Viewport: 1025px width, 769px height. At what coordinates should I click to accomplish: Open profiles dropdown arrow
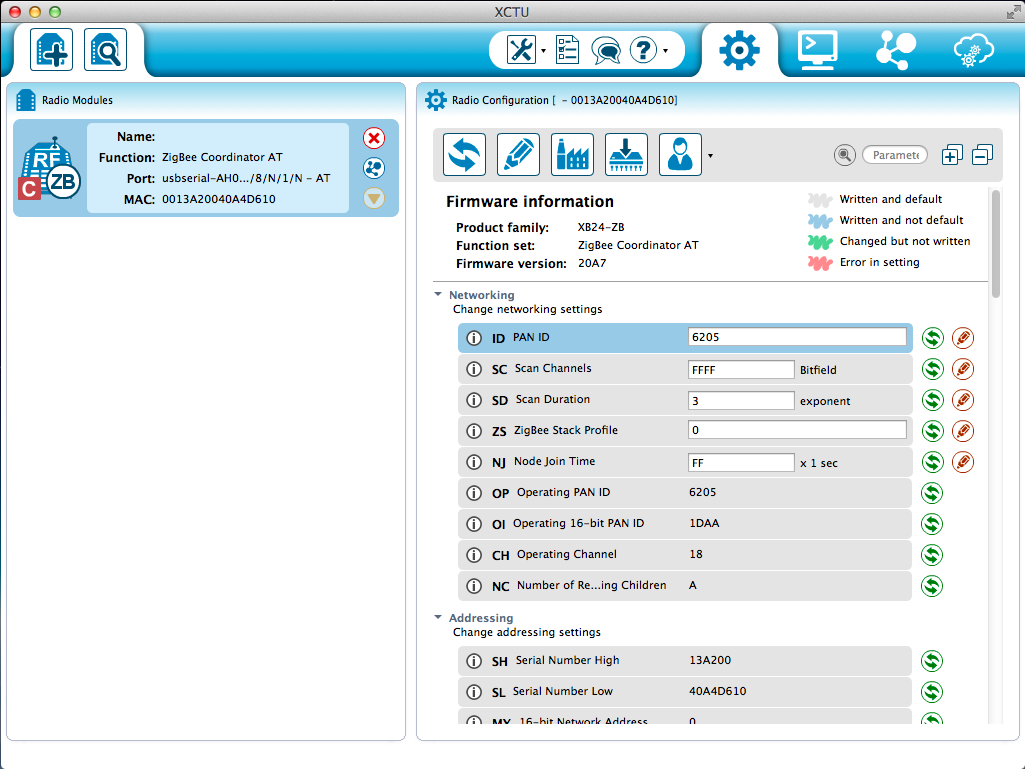[x=711, y=156]
